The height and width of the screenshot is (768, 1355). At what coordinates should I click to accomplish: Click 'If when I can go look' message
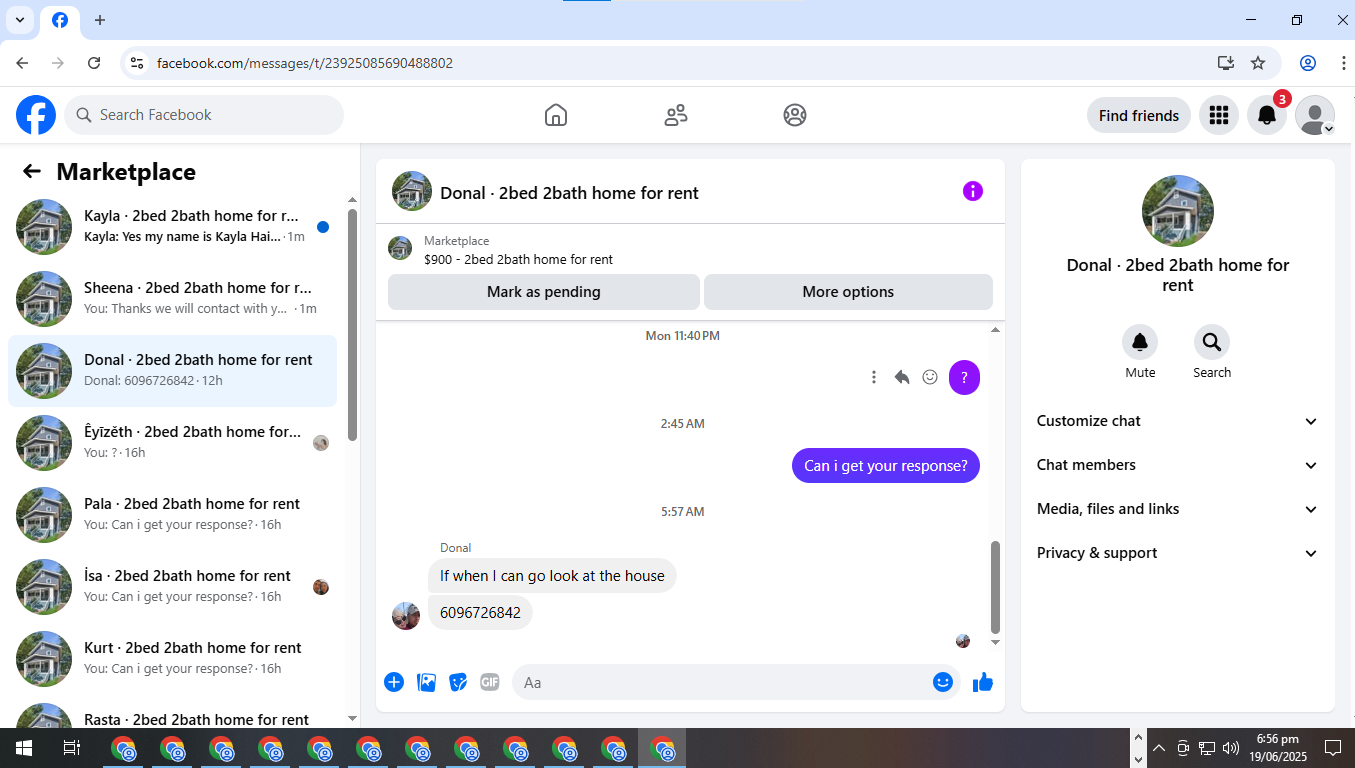point(552,576)
